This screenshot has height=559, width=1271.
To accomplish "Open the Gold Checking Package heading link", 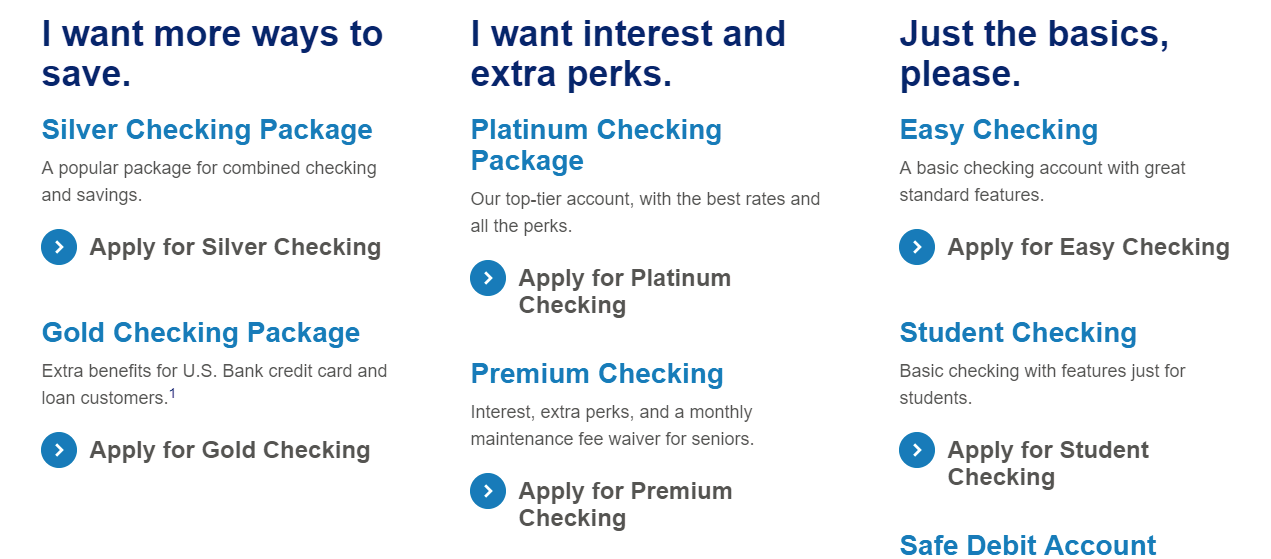I will coord(201,333).
